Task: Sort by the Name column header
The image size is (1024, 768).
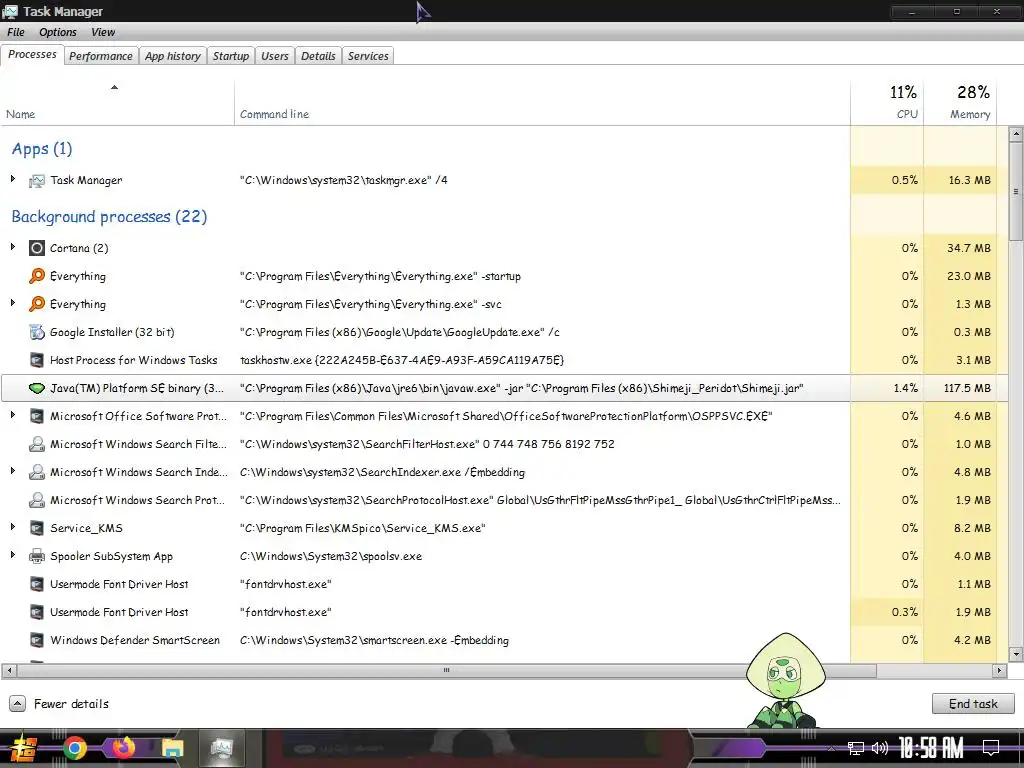Action: click(x=117, y=103)
